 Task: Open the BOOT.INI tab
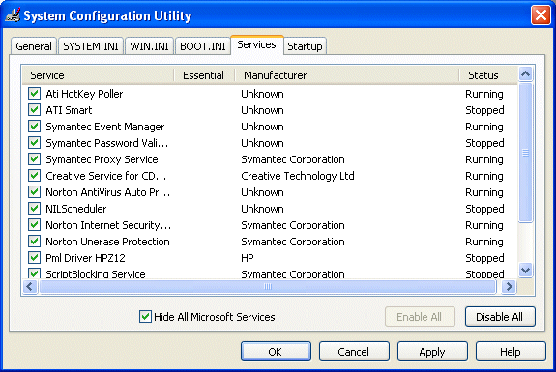[x=202, y=46]
